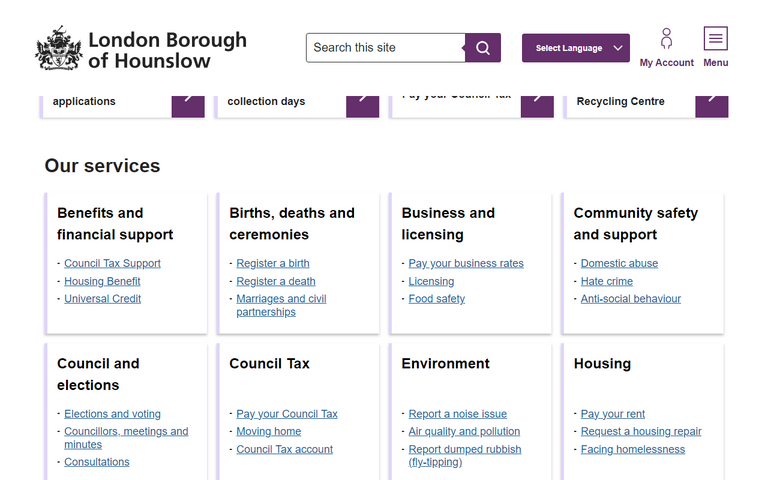The height and width of the screenshot is (480, 768).
Task: Open Register a birth link
Action: point(273,264)
